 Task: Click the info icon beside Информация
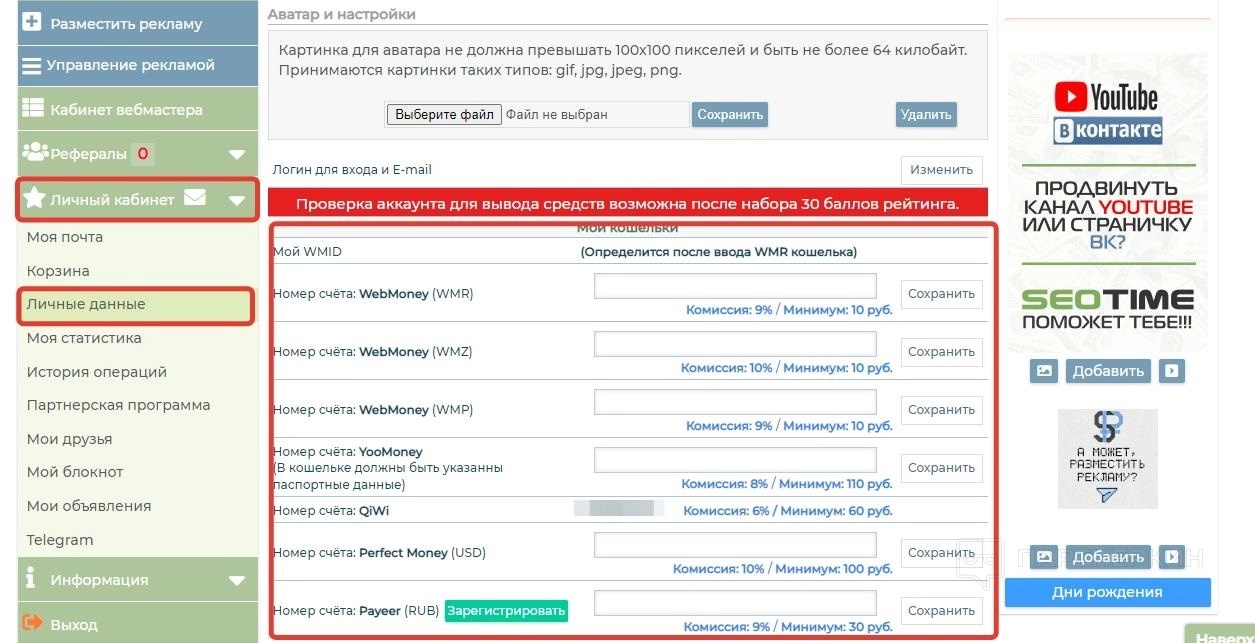[x=31, y=578]
